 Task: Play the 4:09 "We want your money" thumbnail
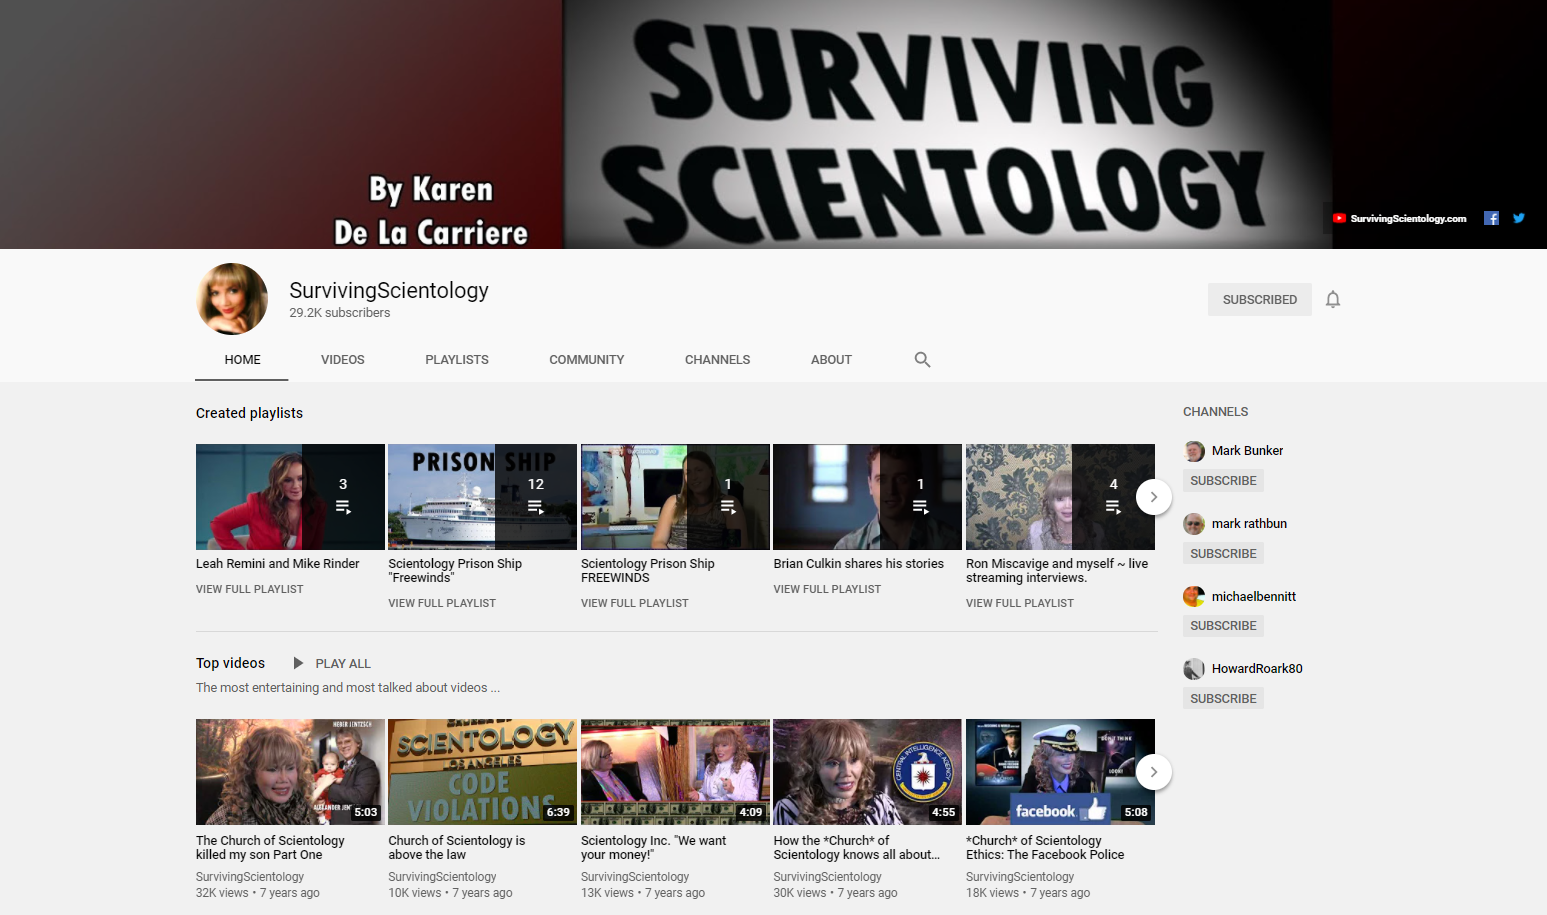coord(675,772)
